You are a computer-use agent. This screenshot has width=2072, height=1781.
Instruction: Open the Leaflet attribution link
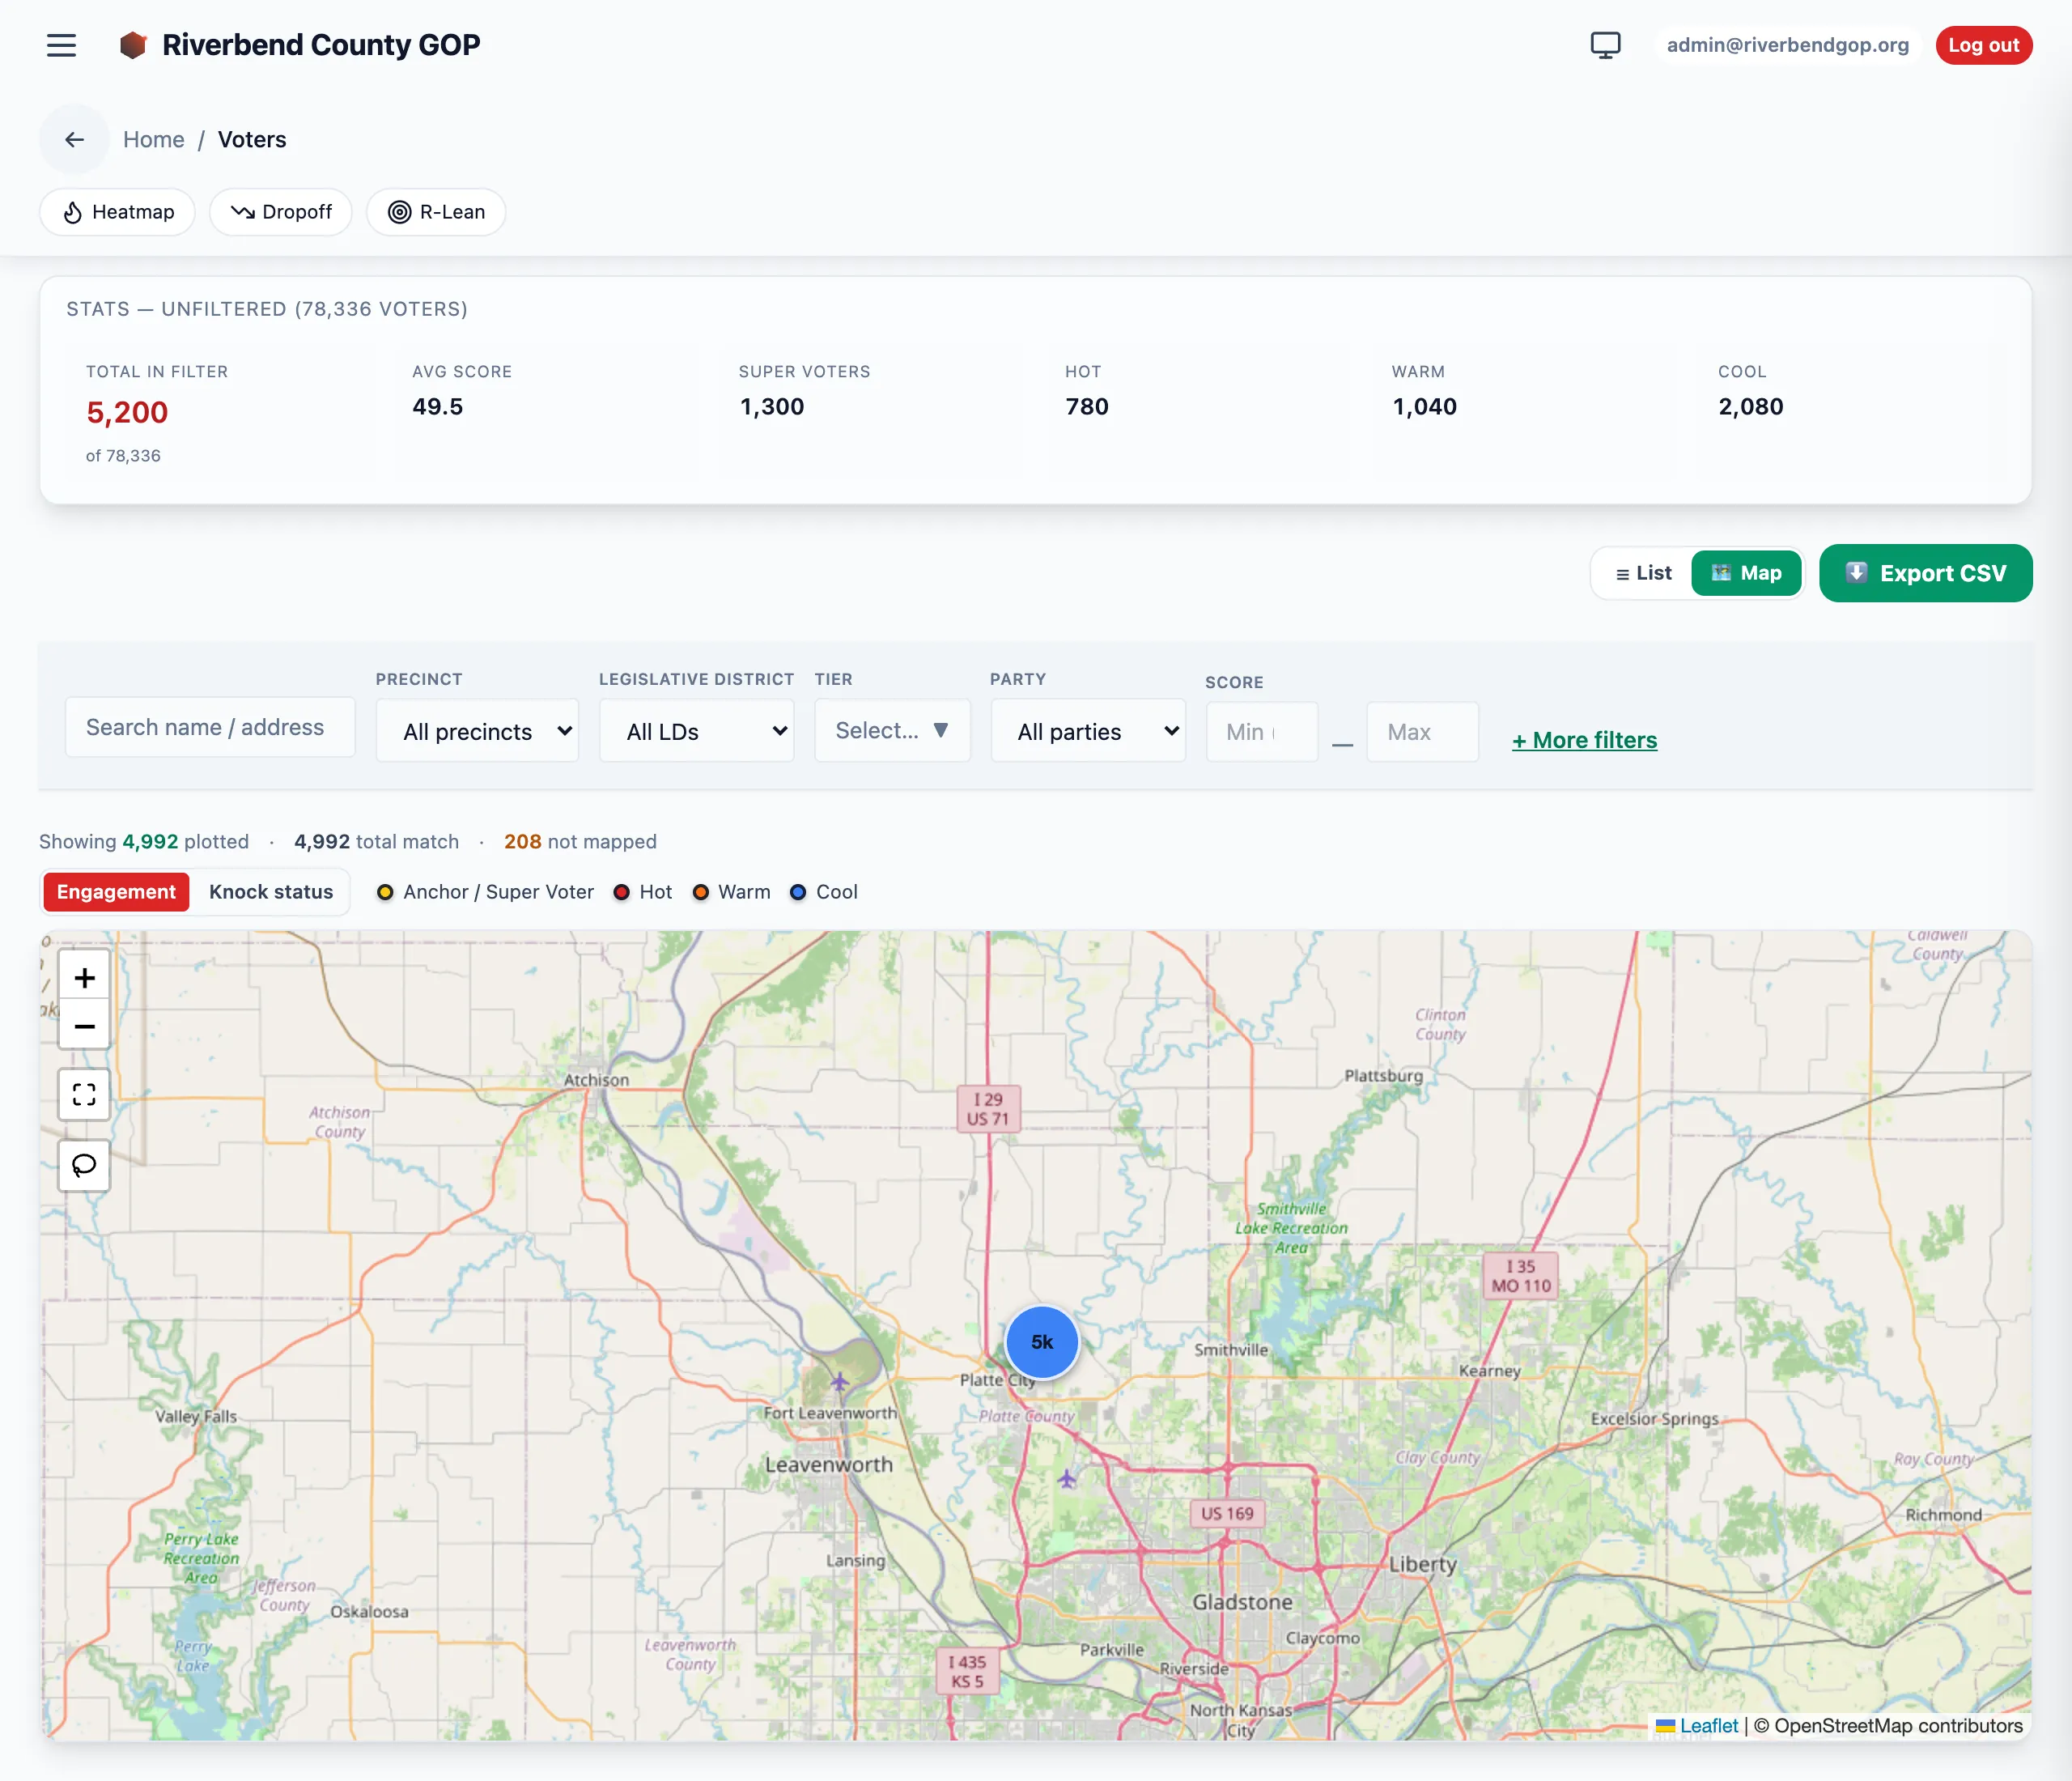pos(1708,1725)
